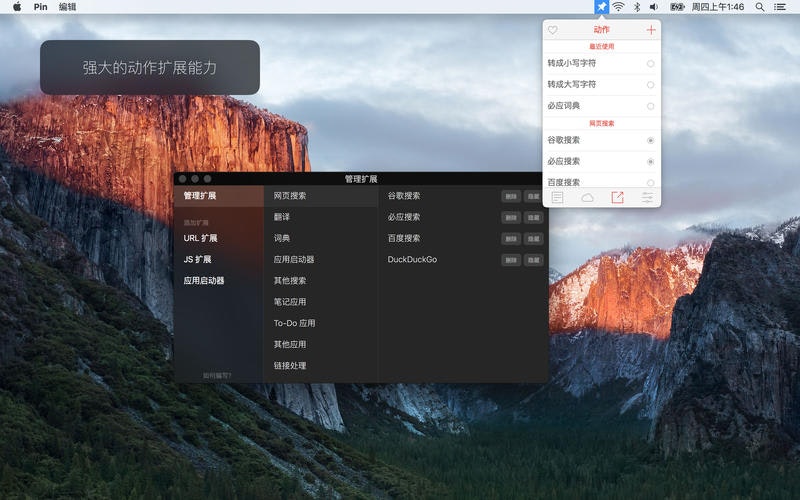Open the Pin menu in menu bar
Image resolution: width=800 pixels, height=500 pixels.
40,7
